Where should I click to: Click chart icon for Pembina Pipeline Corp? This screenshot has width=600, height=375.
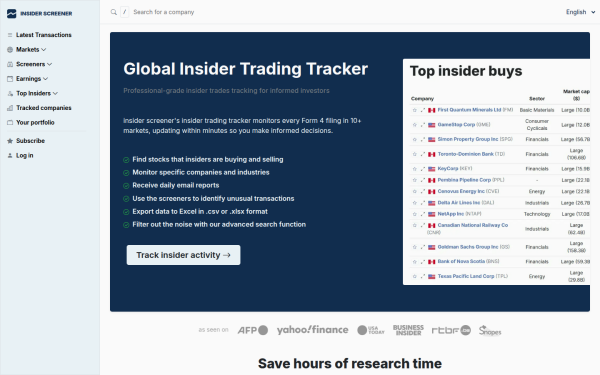(x=423, y=180)
